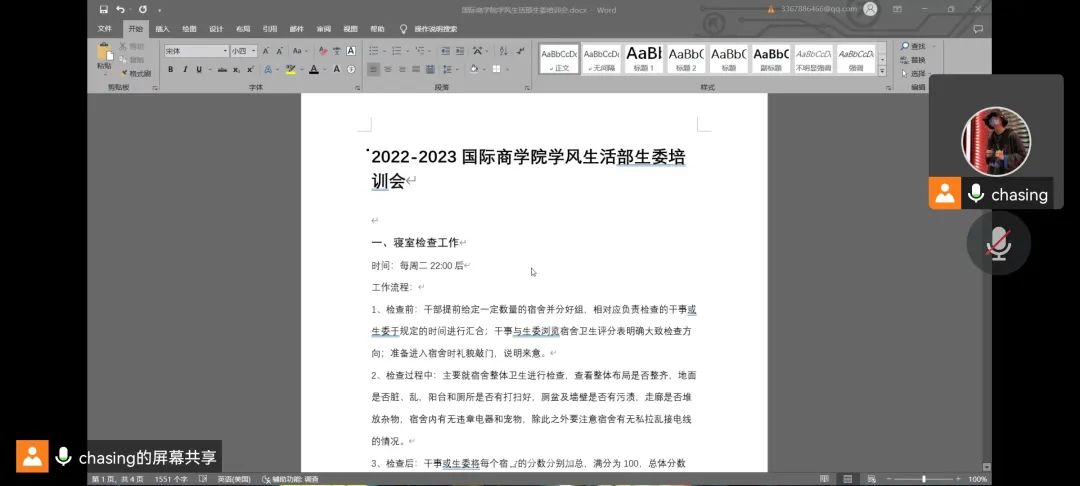Select the Format Painter tool
Image resolution: width=1080 pixels, height=486 pixels.
pos(134,73)
